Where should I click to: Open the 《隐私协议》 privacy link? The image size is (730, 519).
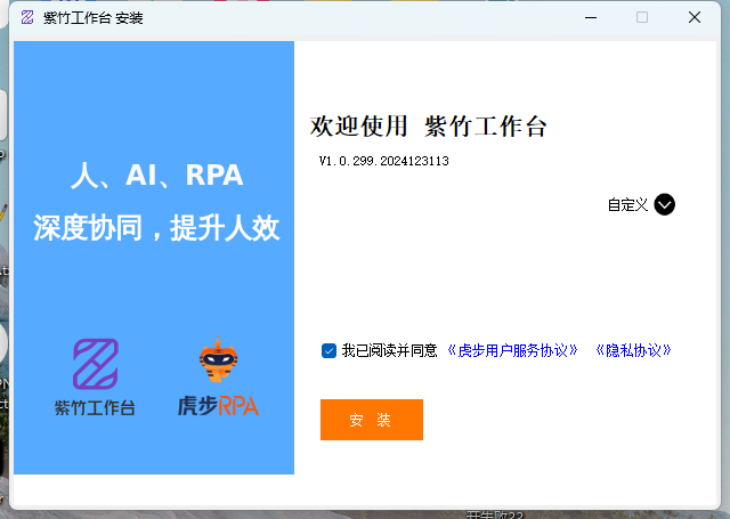(634, 350)
